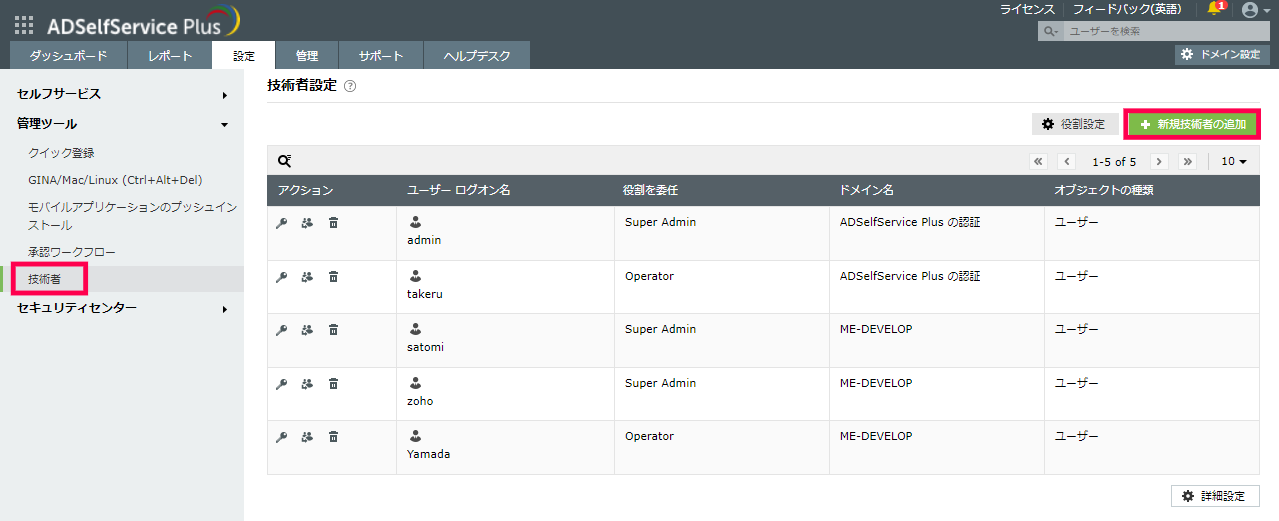The height and width of the screenshot is (521, 1279).
Task: Click the key icon for admin row
Action: pos(282,223)
